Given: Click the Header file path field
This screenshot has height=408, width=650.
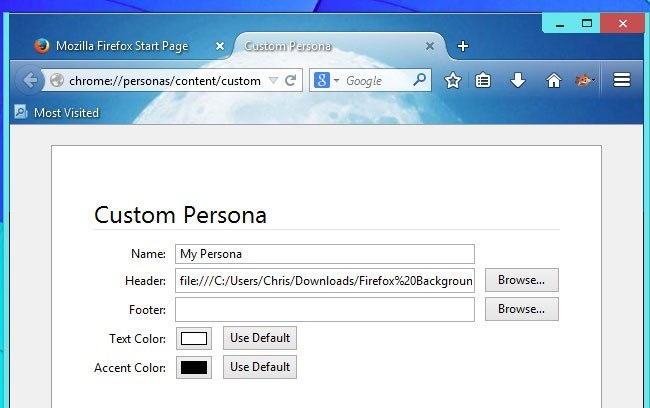Looking at the screenshot, I should 325,281.
